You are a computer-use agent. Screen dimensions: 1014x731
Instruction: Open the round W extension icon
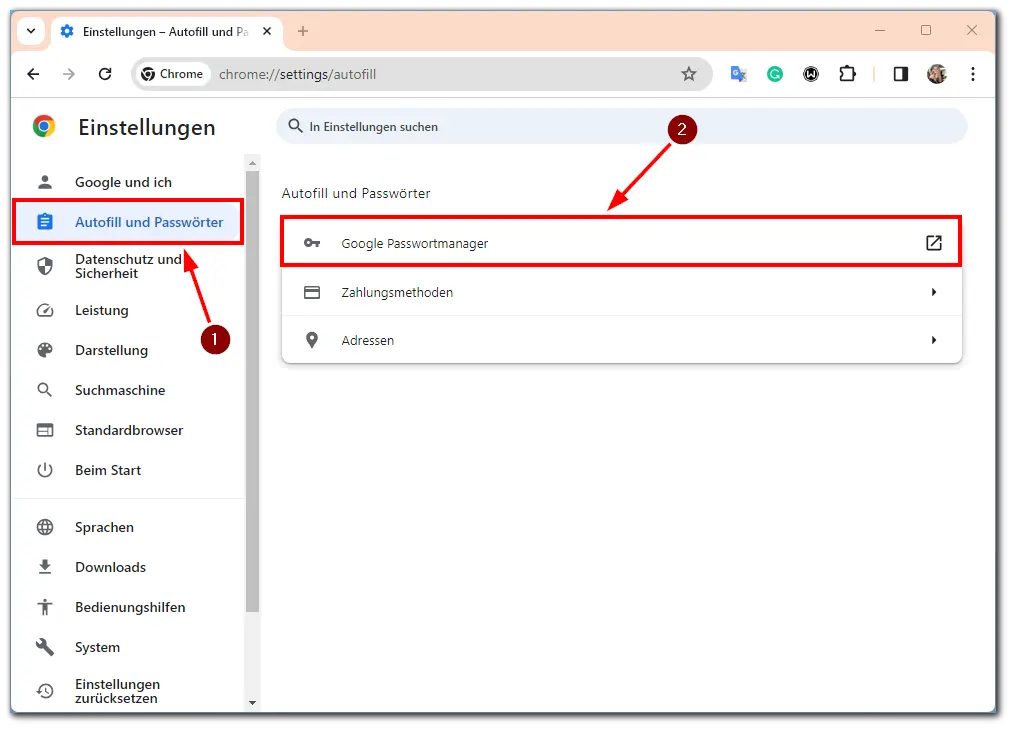click(x=811, y=74)
